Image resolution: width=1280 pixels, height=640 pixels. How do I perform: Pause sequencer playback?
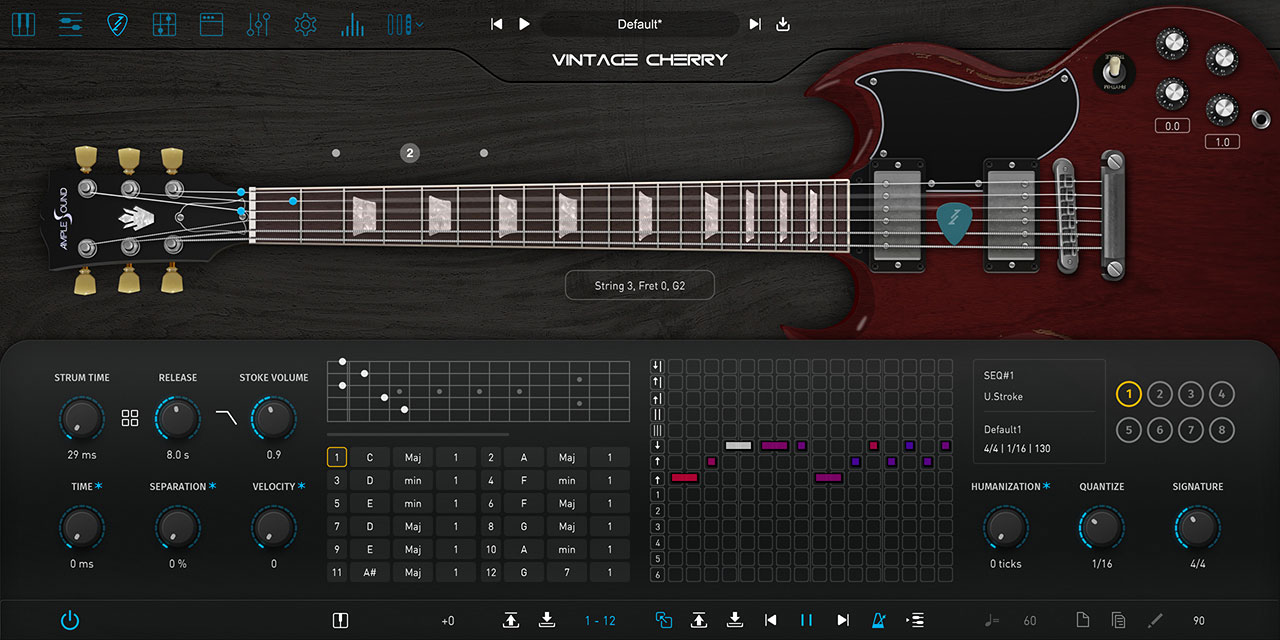806,620
